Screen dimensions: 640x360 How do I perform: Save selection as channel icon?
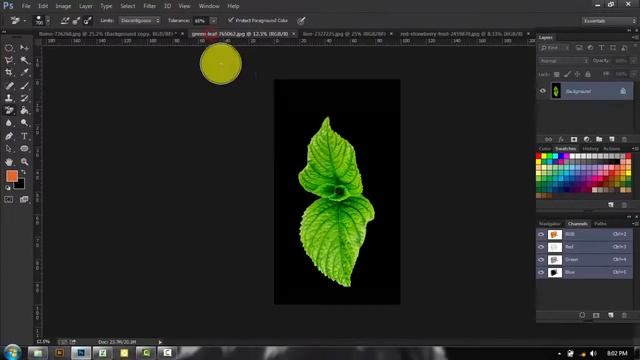(596, 315)
